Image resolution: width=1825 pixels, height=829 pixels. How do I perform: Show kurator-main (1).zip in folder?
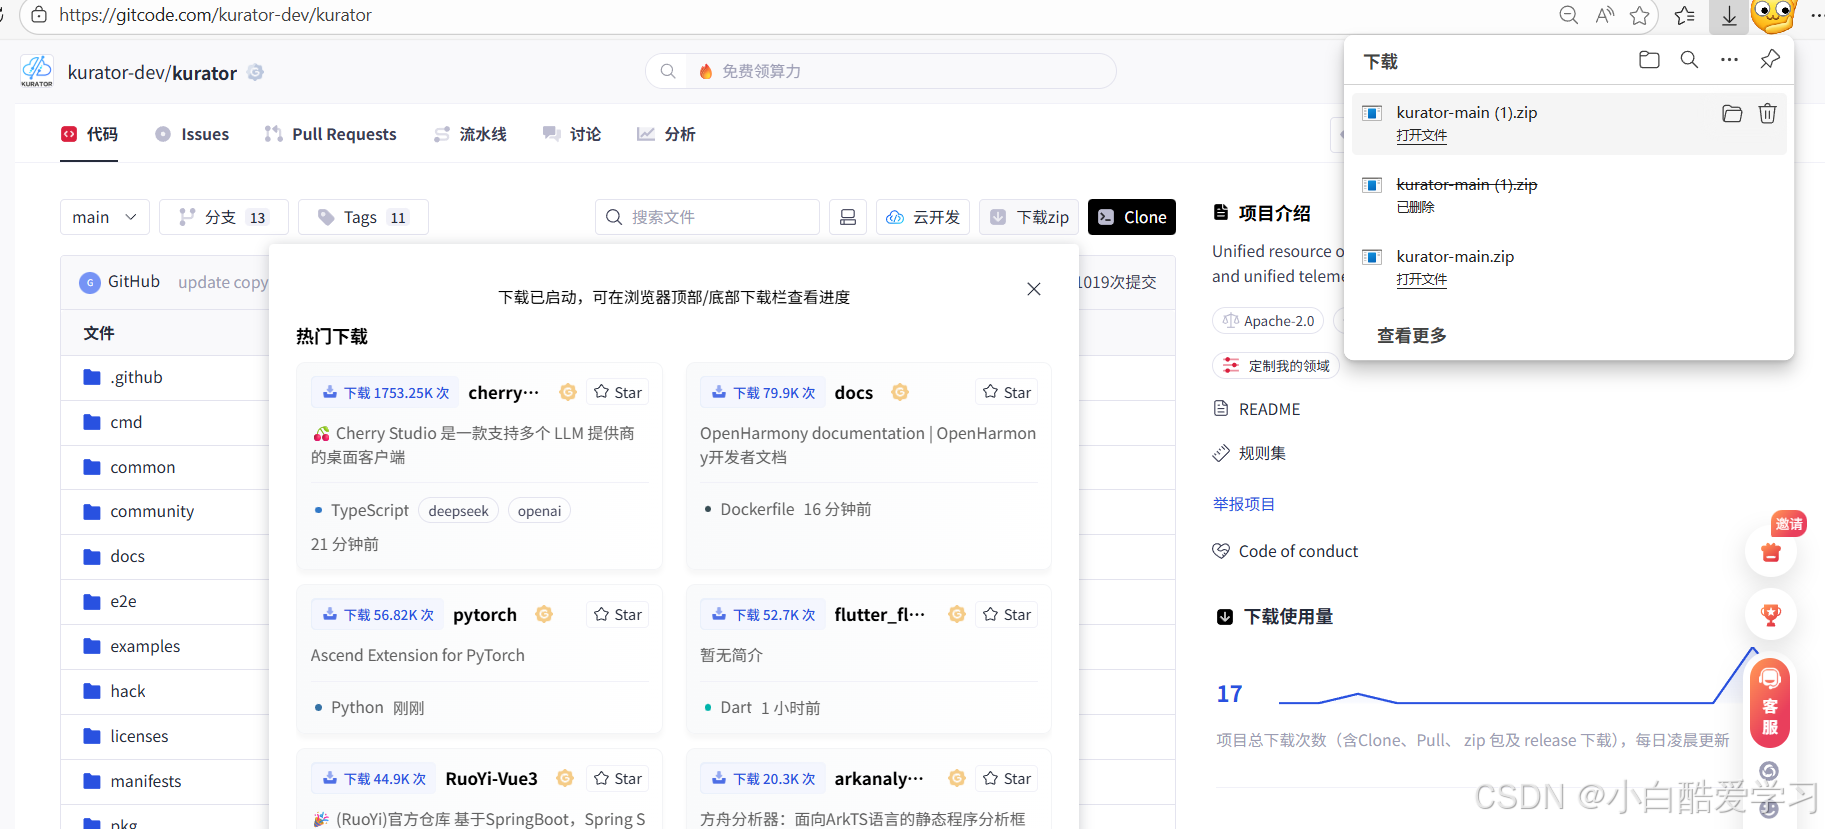tap(1732, 114)
